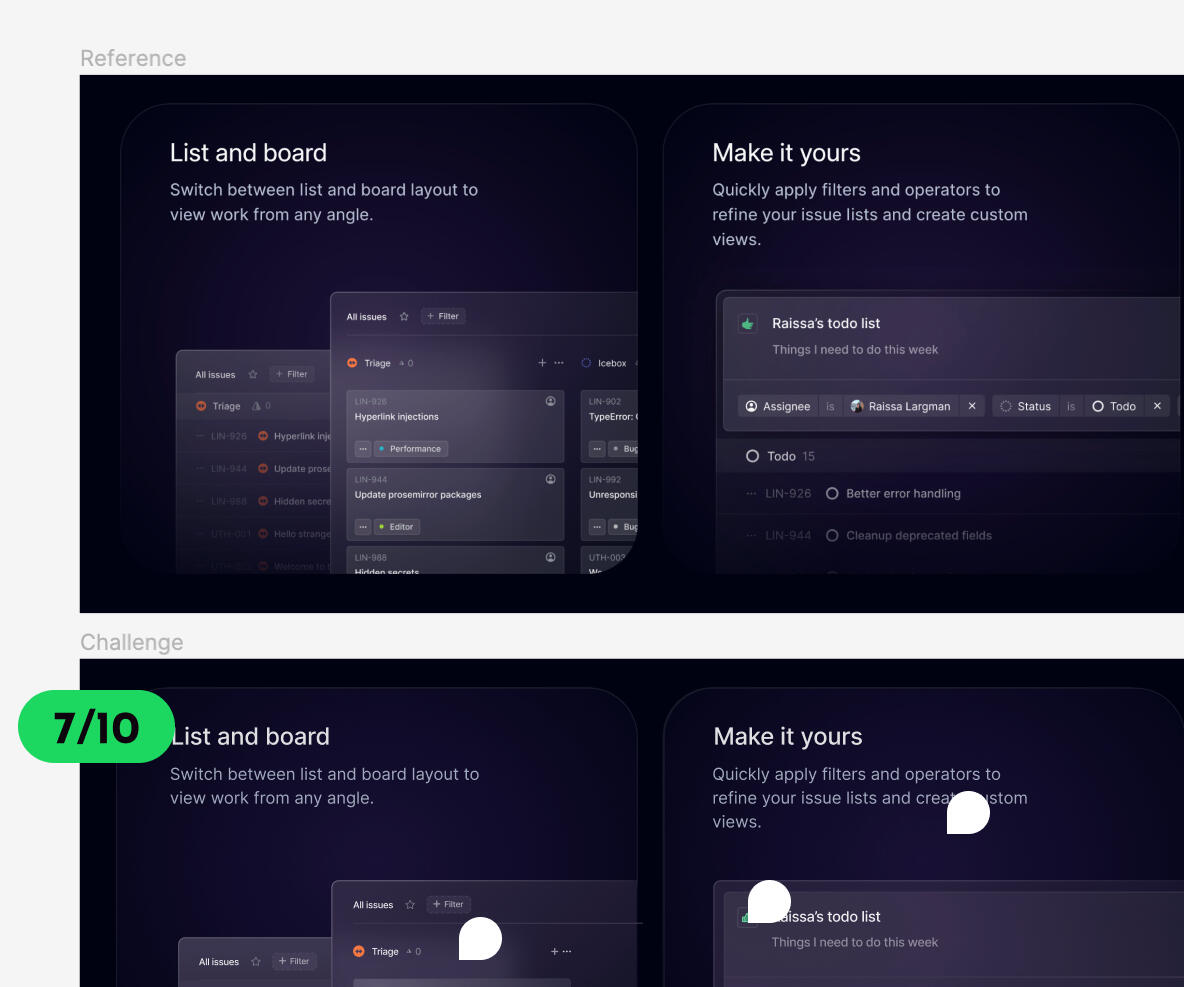Viewport: 1184px width, 987px height.
Task: Open Reference Triage column three-dot menu
Action: [559, 363]
